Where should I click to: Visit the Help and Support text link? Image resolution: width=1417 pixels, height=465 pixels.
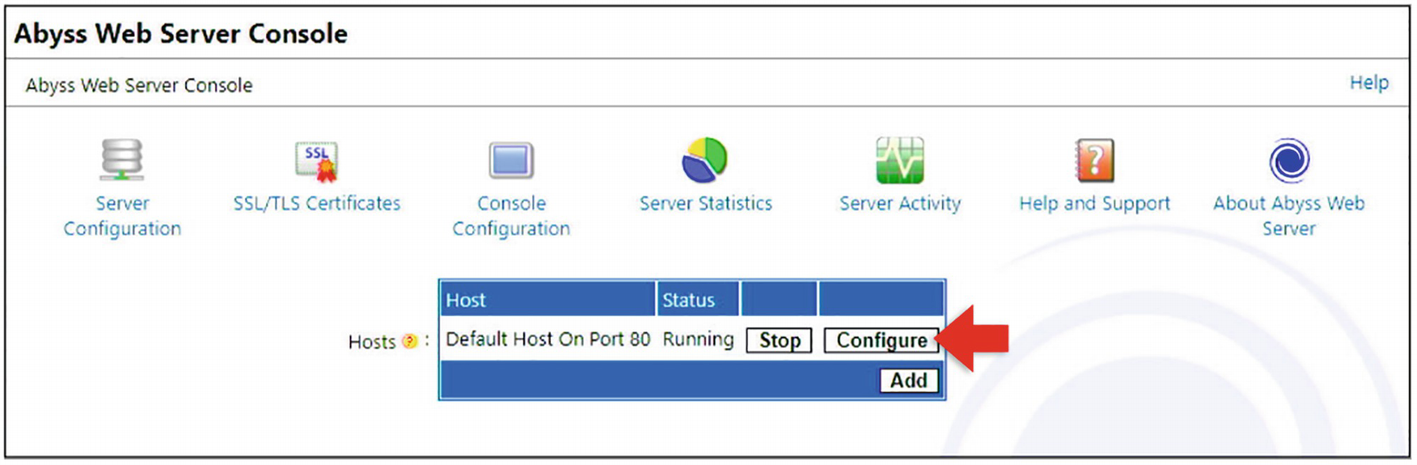tap(1094, 204)
